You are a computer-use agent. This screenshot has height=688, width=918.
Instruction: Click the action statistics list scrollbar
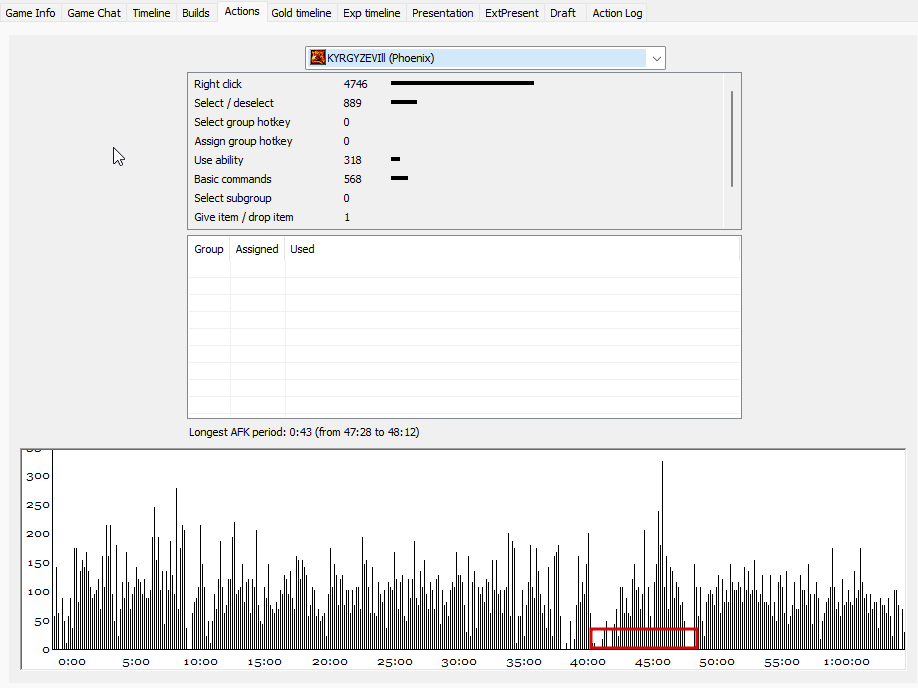732,139
